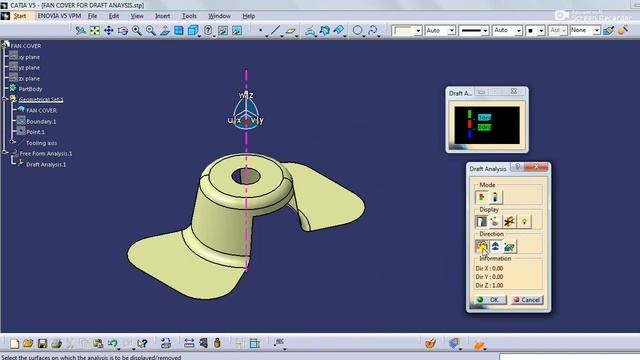Open the Help menu

(x=249, y=16)
